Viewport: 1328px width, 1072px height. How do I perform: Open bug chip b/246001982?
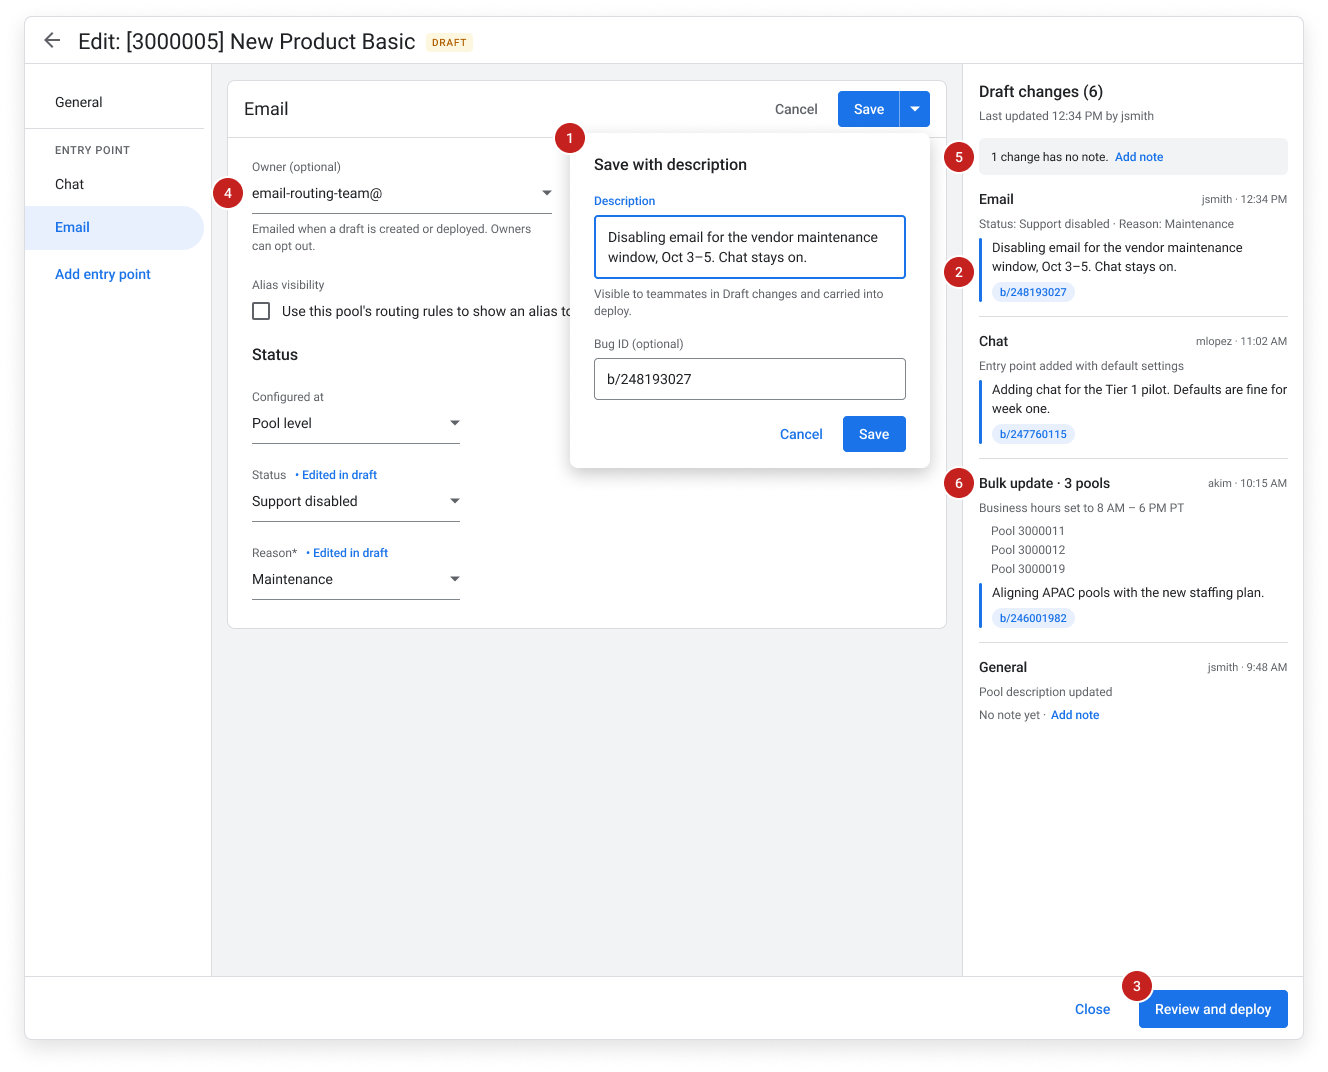tap(1033, 618)
